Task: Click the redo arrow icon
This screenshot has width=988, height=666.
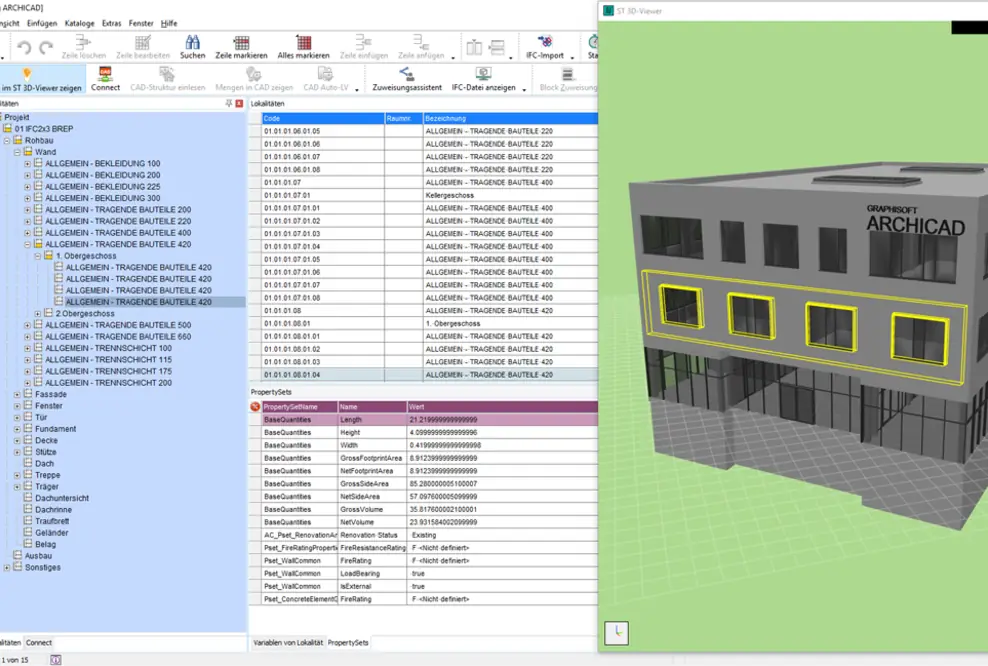Action: coord(46,48)
